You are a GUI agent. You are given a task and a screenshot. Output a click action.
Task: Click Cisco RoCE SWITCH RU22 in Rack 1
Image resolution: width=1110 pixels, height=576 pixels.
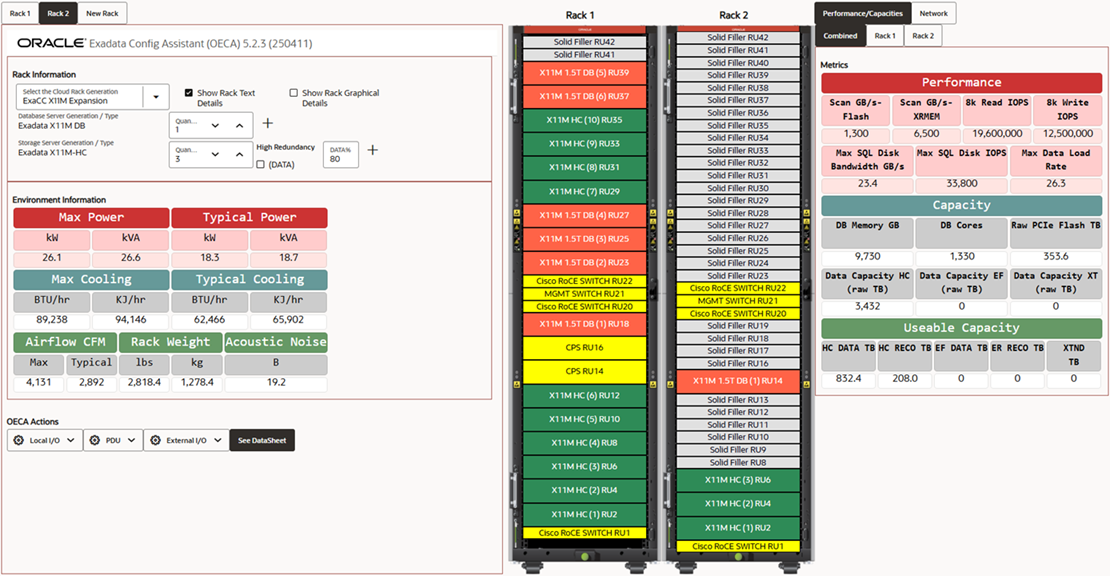point(584,281)
